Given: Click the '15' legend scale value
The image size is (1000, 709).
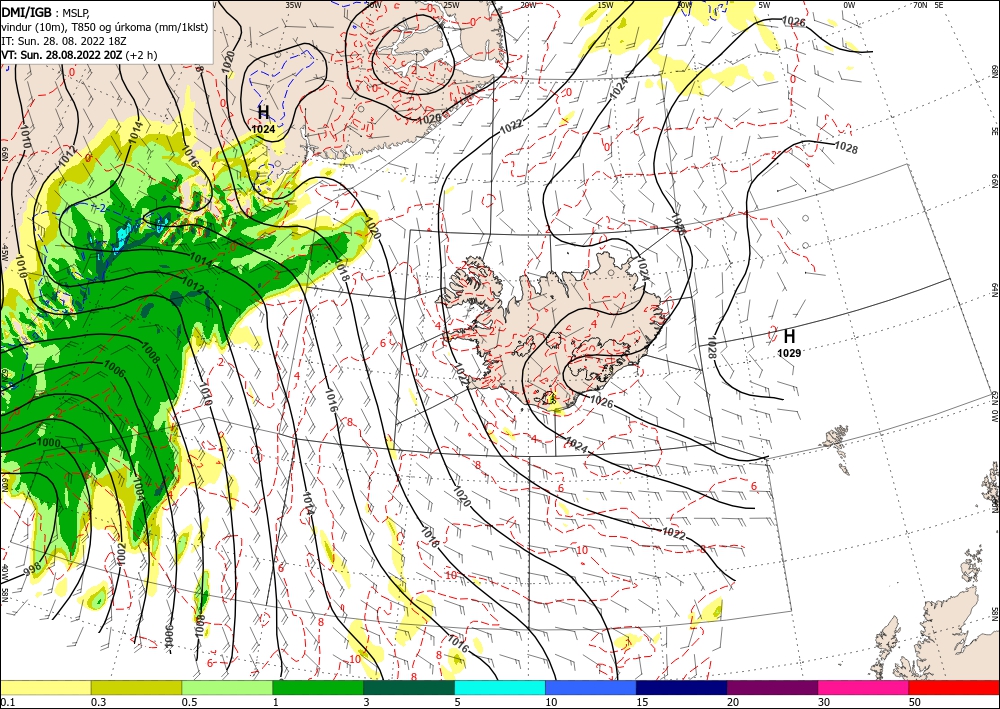Looking at the screenshot, I should tap(642, 702).
